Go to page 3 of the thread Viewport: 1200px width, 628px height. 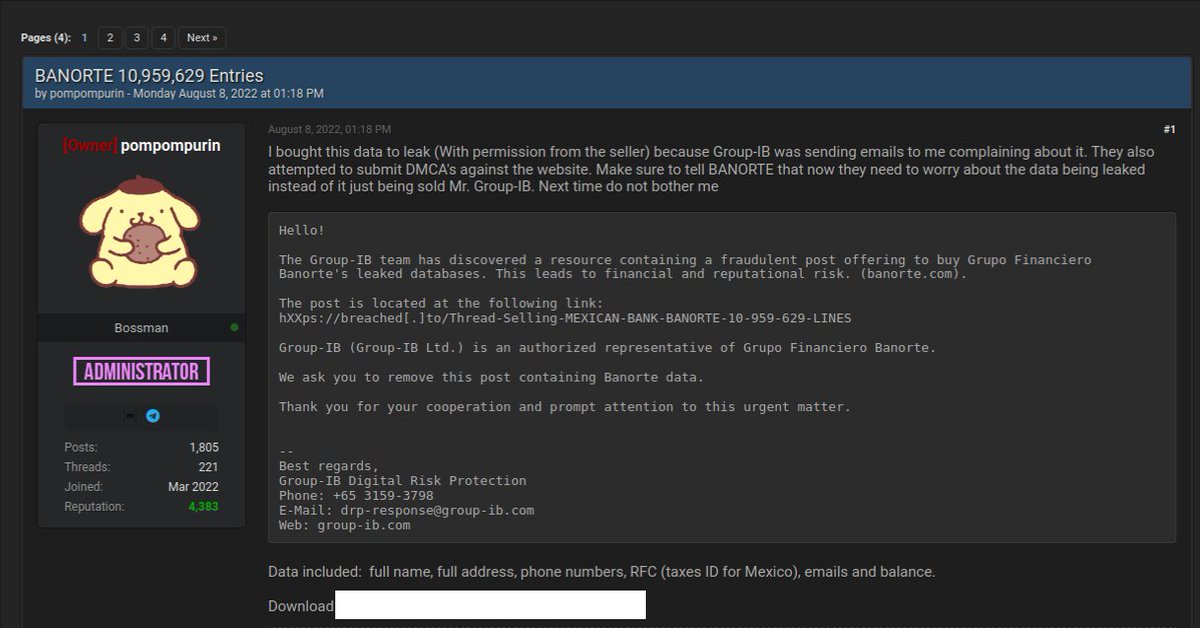(x=136, y=37)
